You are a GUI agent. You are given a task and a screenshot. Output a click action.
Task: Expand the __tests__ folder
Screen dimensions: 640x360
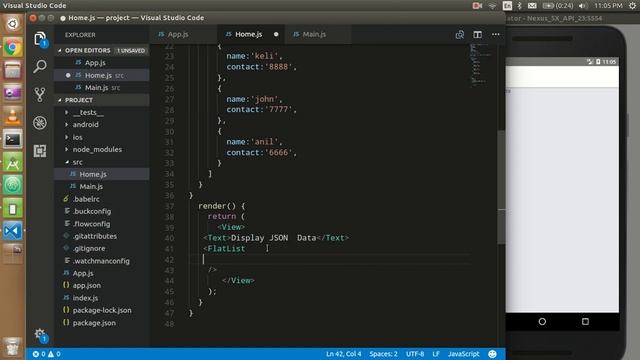(x=102, y=112)
